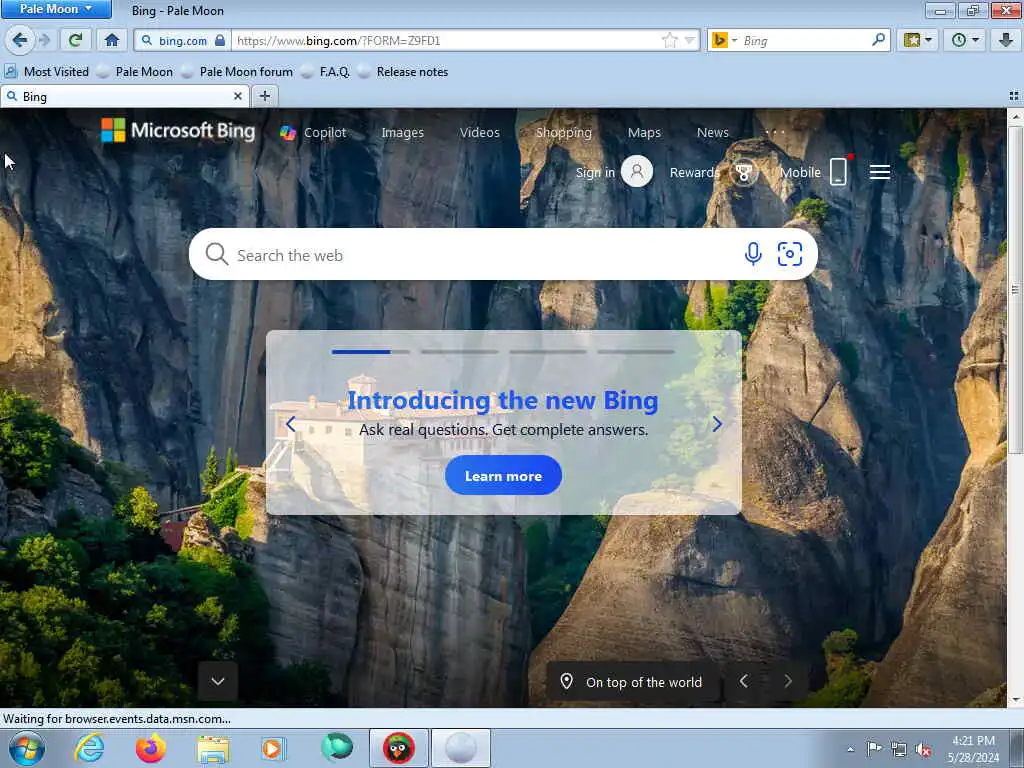This screenshot has height=768, width=1024.
Task: Click the muted volume tray icon
Action: [923, 750]
